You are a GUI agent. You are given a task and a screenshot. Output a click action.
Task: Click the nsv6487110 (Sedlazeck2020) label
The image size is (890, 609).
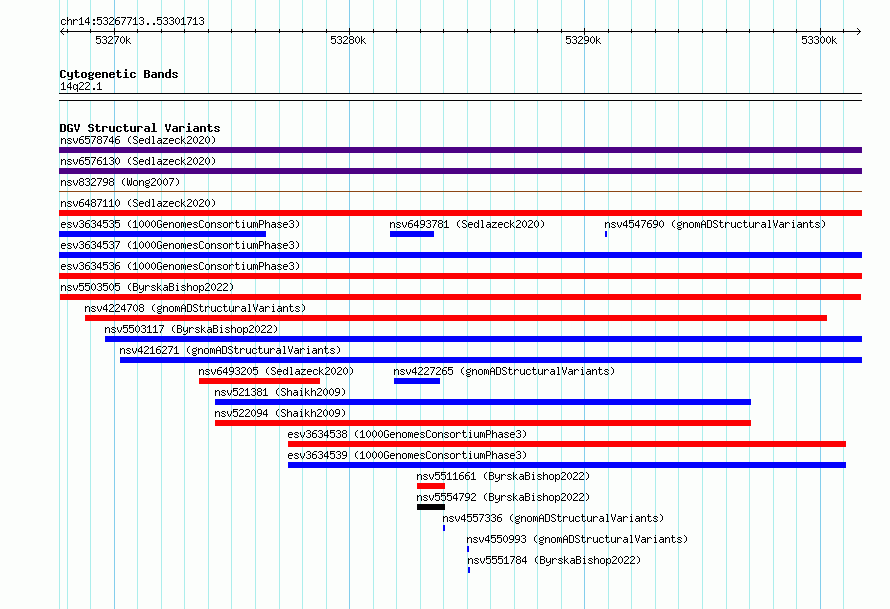[x=138, y=203]
